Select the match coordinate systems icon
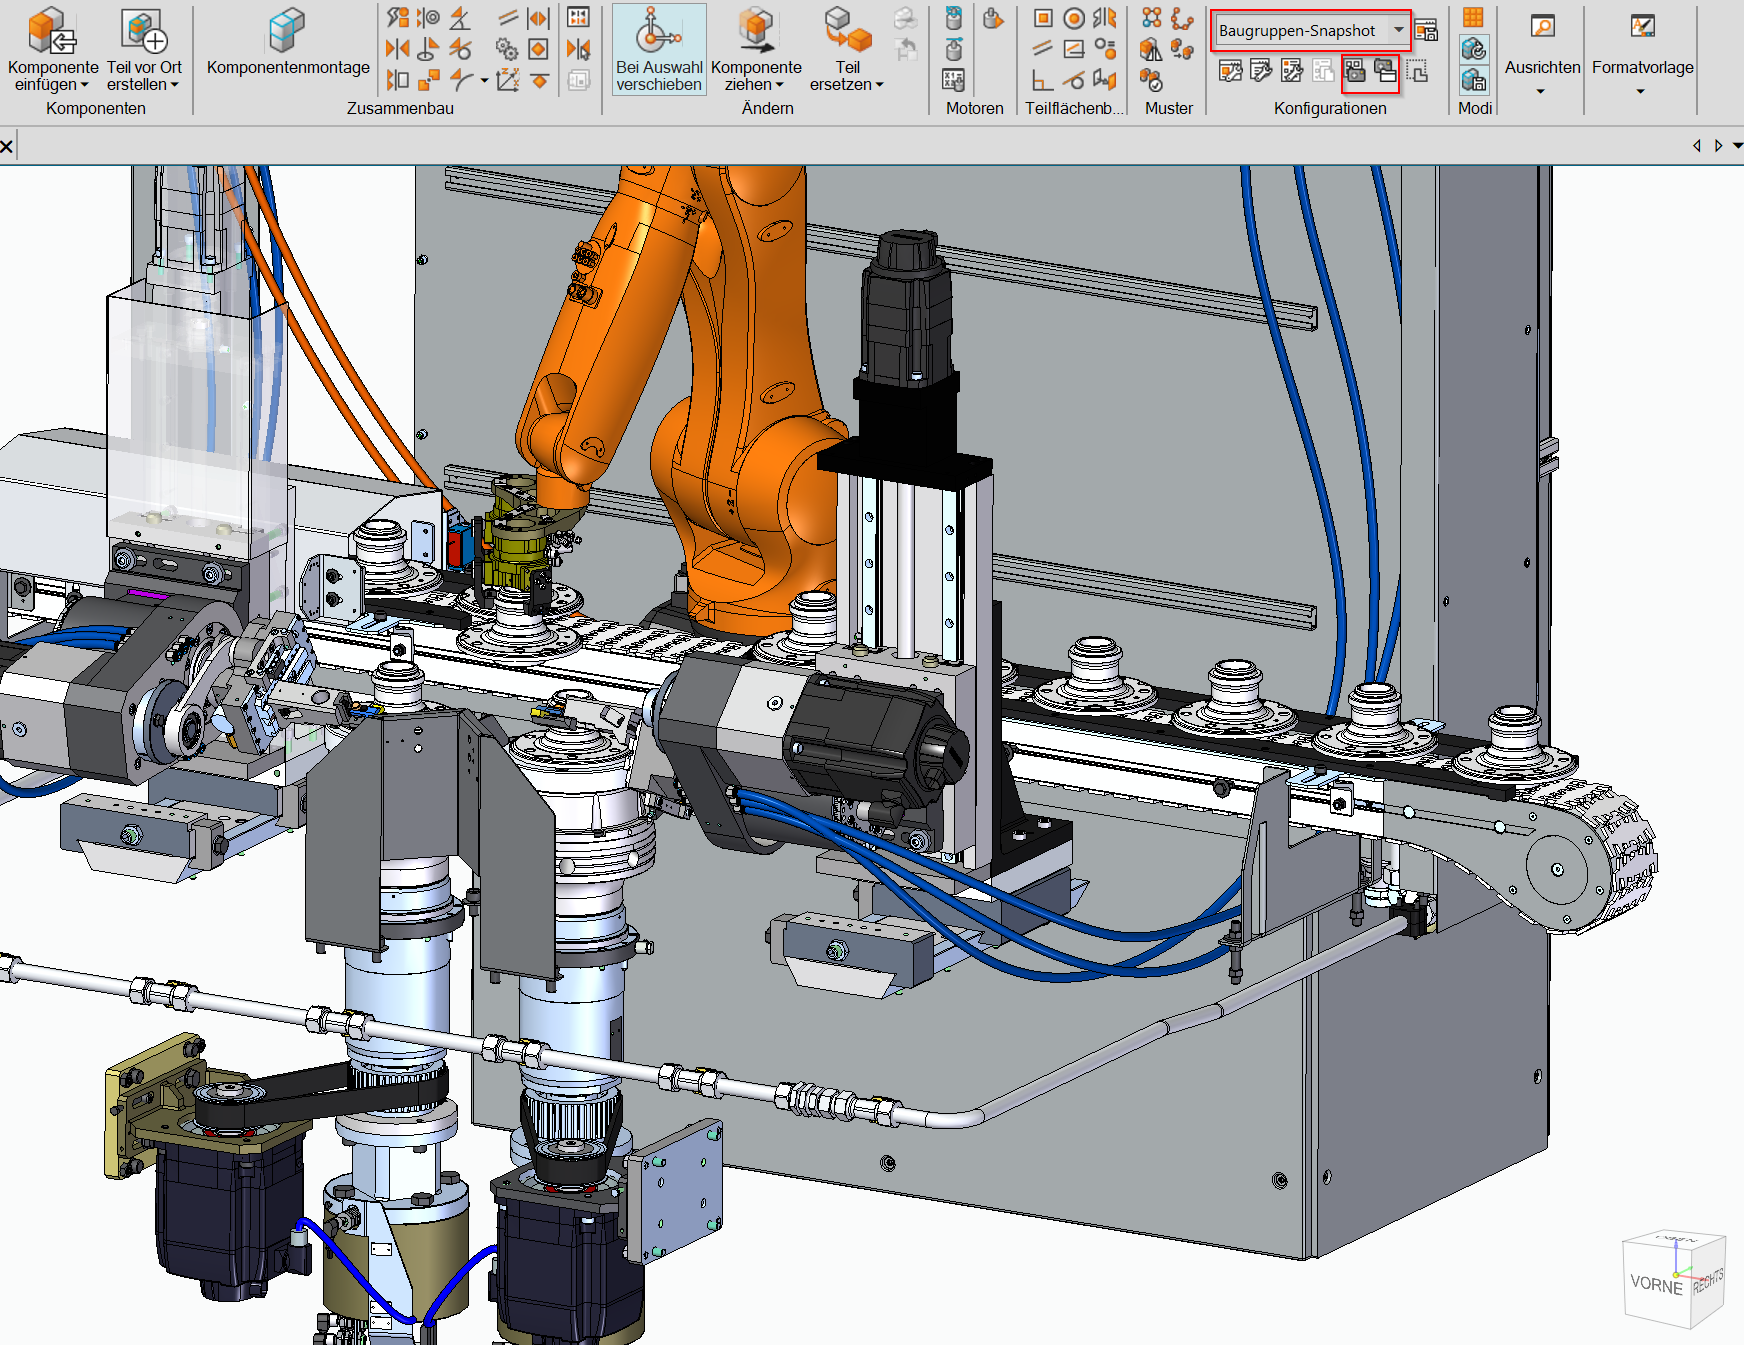1744x1345 pixels. (508, 79)
